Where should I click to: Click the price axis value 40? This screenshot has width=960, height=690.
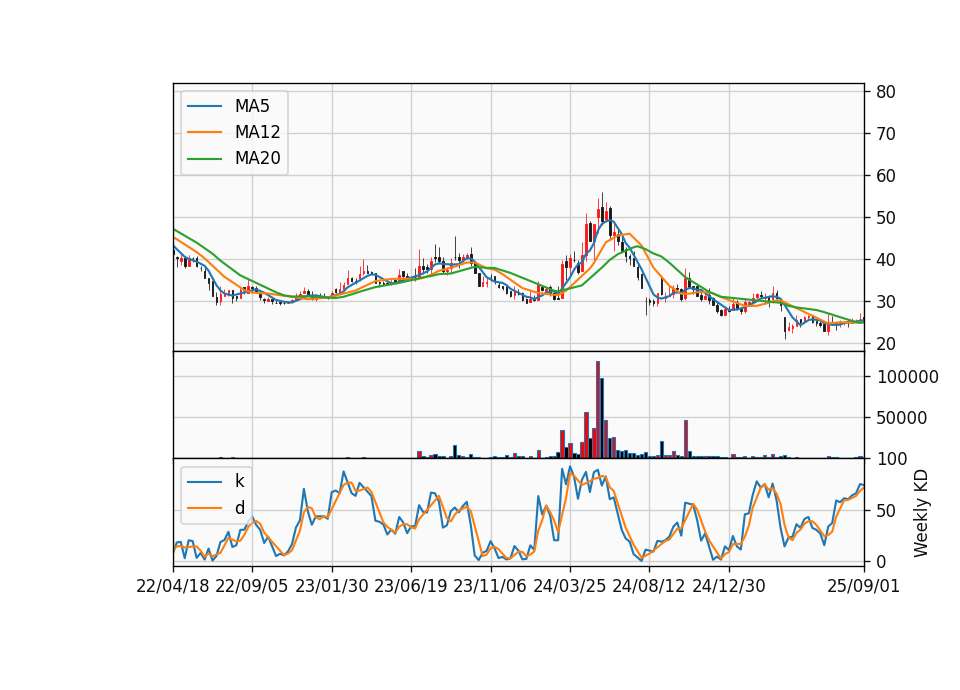886,260
